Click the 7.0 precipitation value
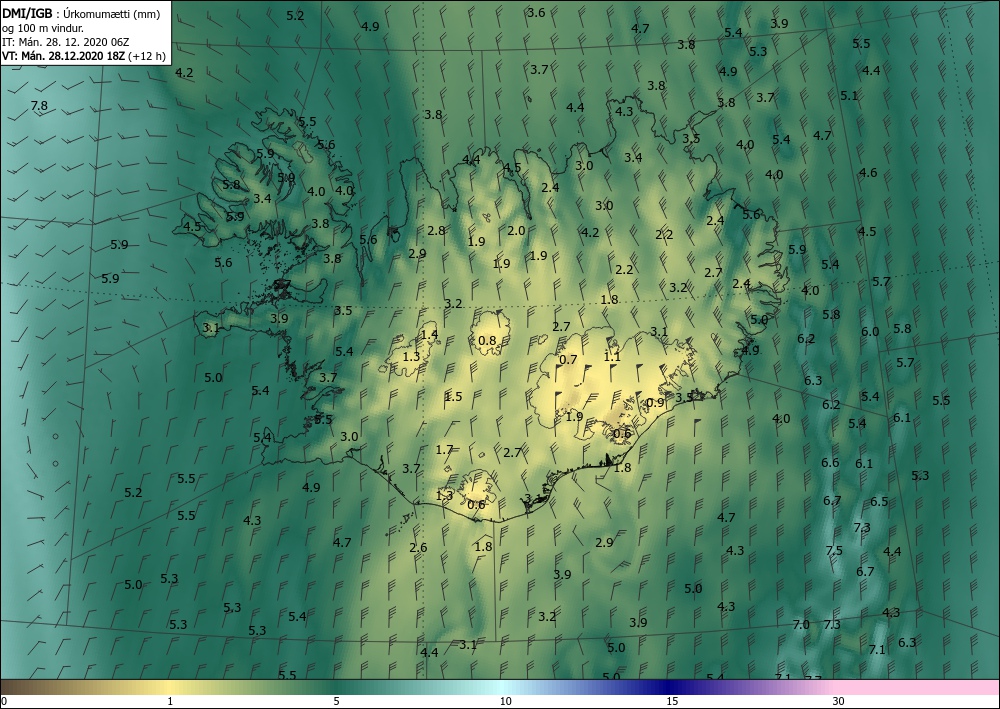 [x=801, y=625]
